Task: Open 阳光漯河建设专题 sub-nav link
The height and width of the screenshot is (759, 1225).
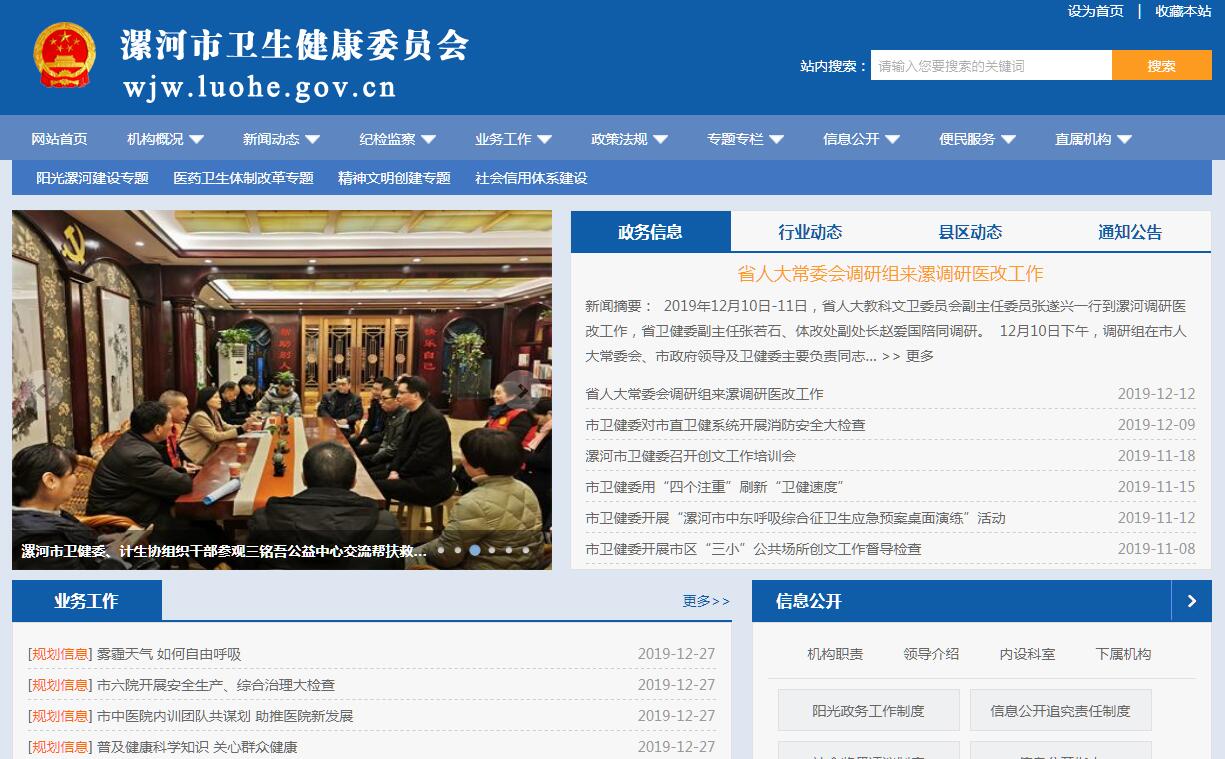Action: tap(92, 178)
